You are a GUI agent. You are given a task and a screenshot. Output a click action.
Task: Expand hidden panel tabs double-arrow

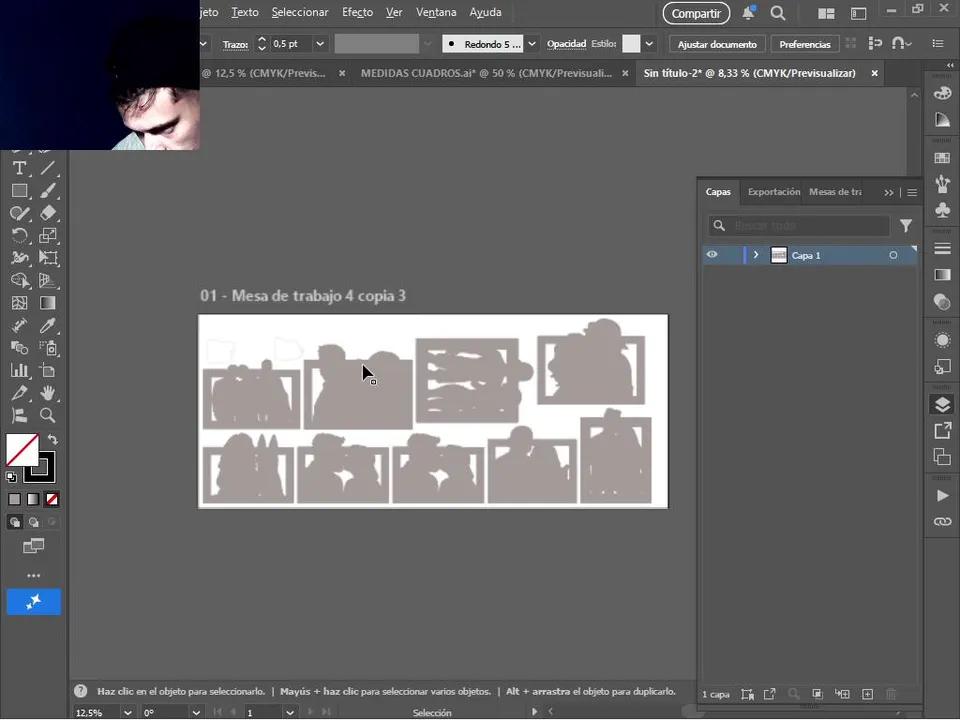[888, 193]
